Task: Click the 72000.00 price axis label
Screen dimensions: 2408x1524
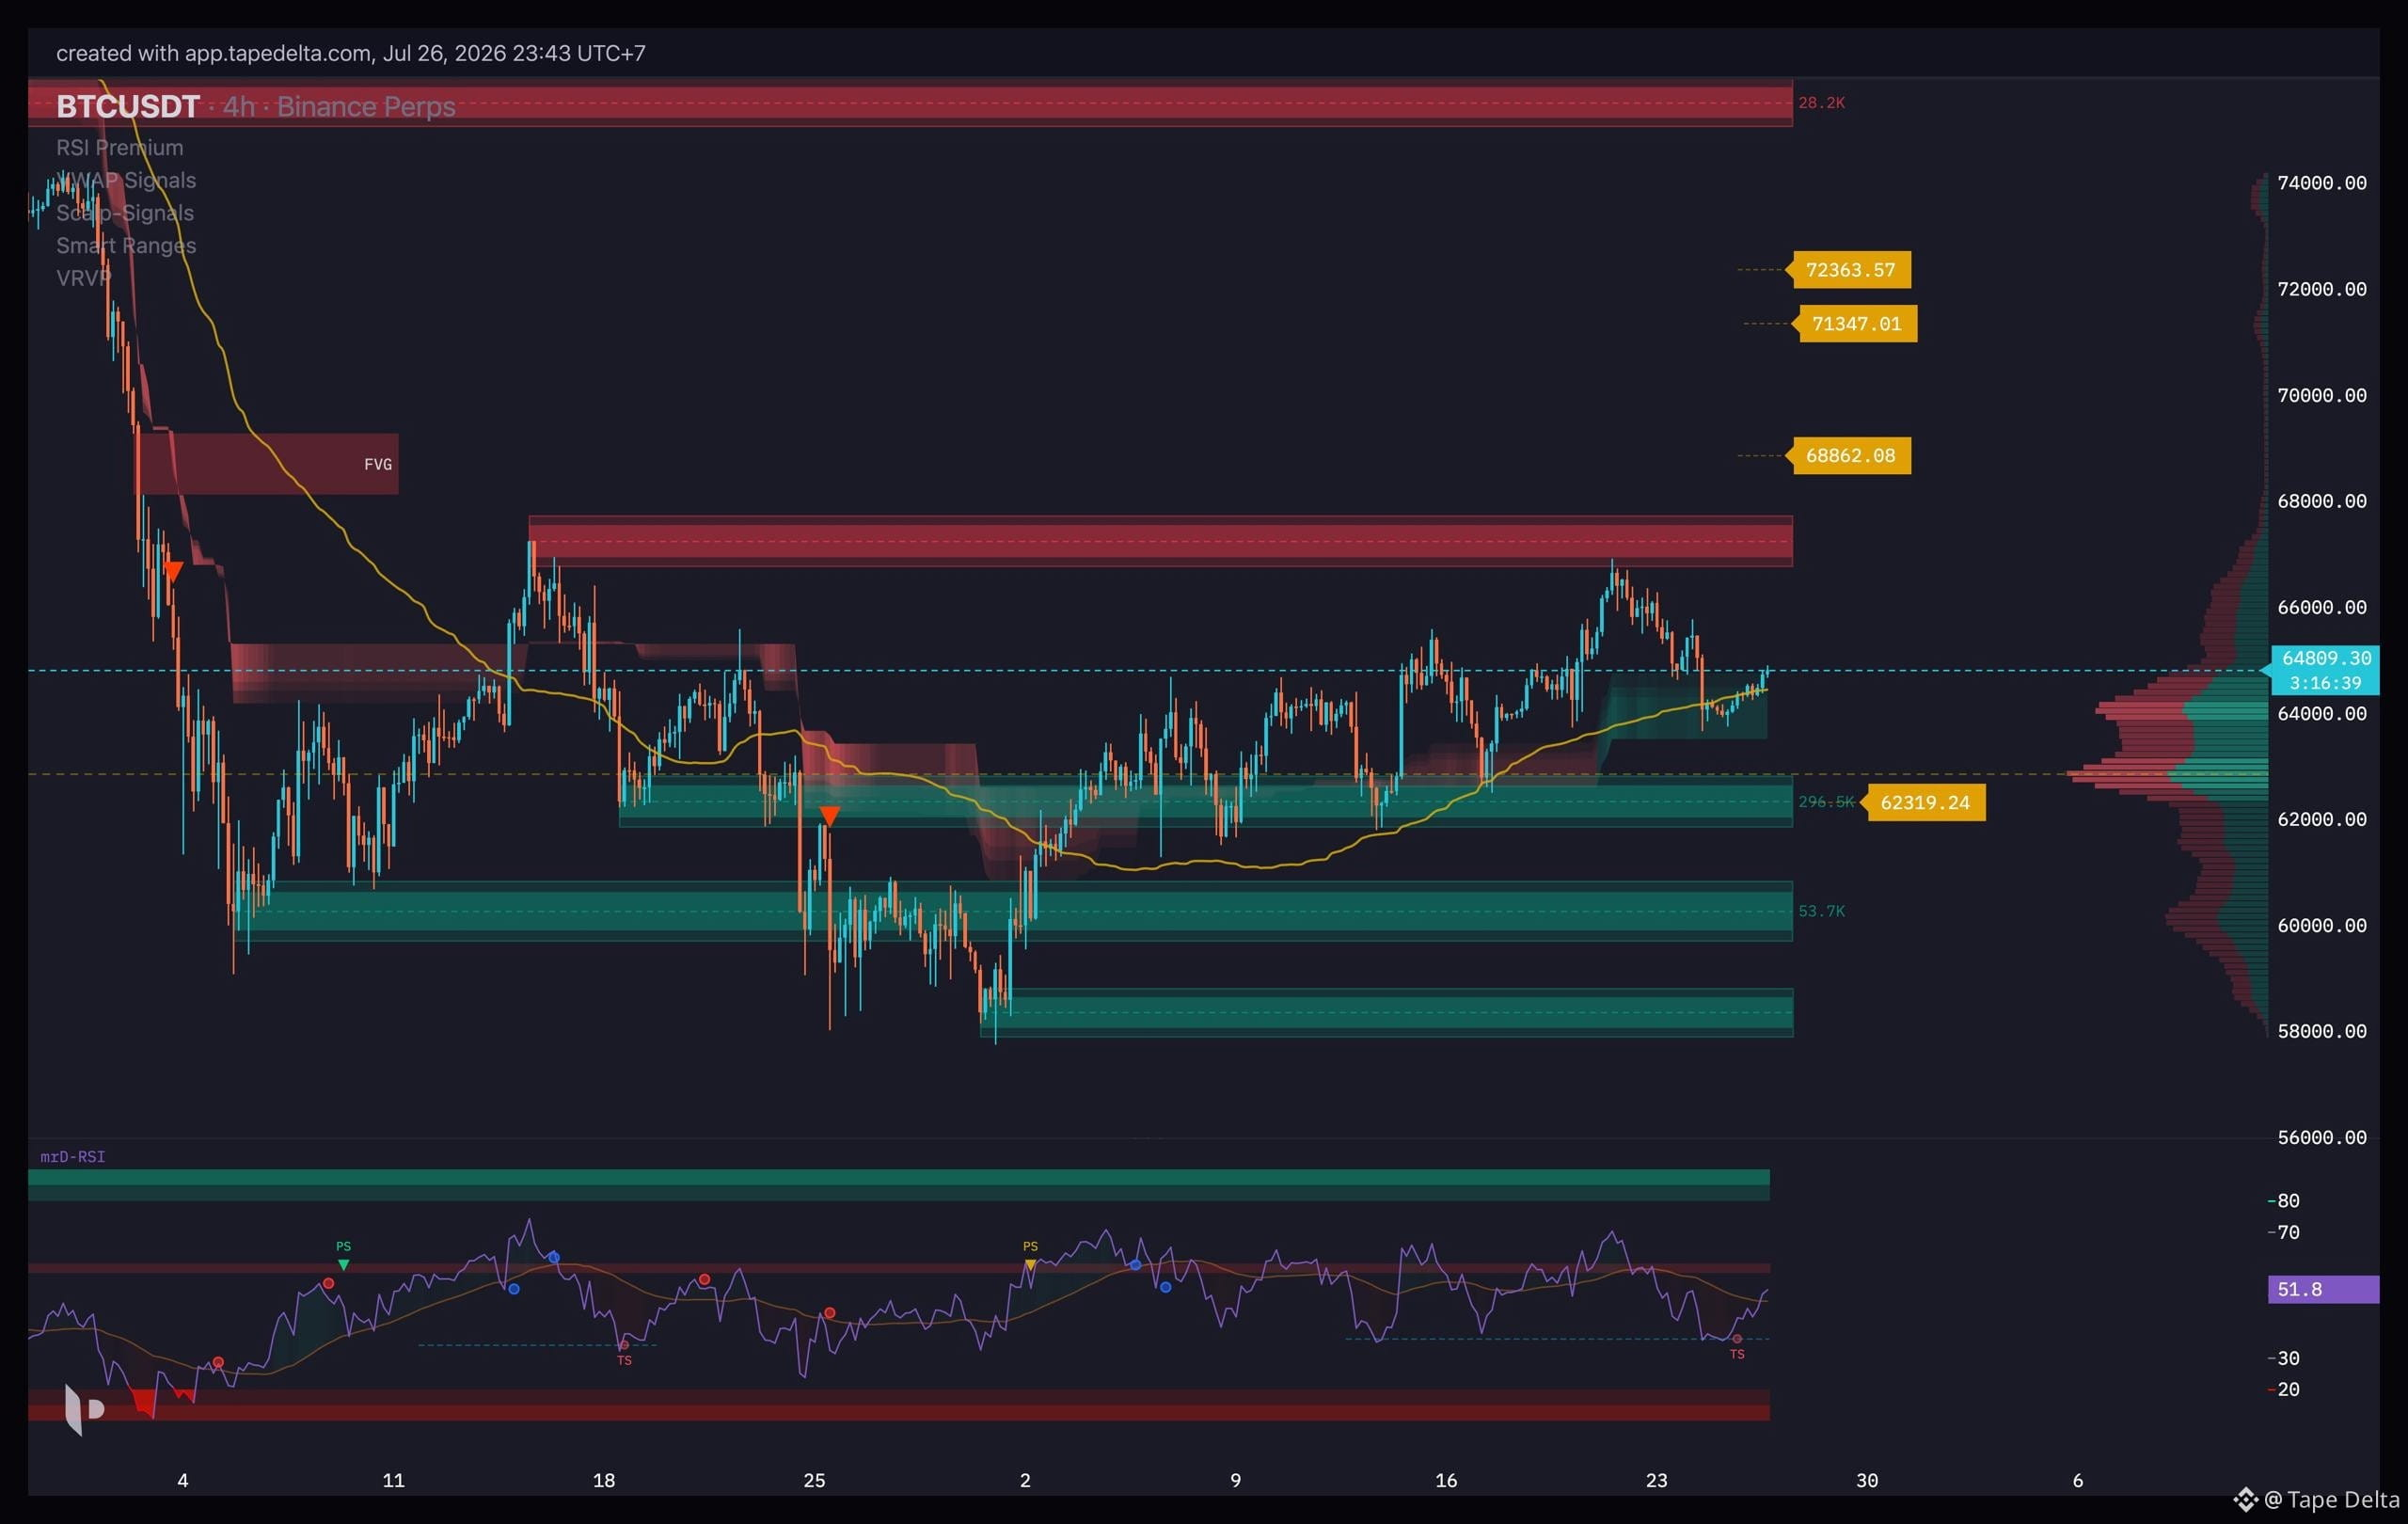Action: click(2322, 289)
